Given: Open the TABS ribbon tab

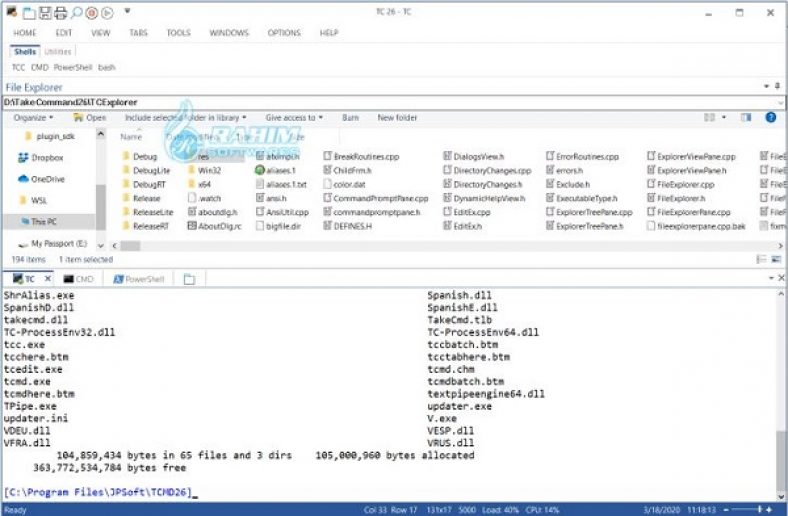Looking at the screenshot, I should [x=138, y=33].
